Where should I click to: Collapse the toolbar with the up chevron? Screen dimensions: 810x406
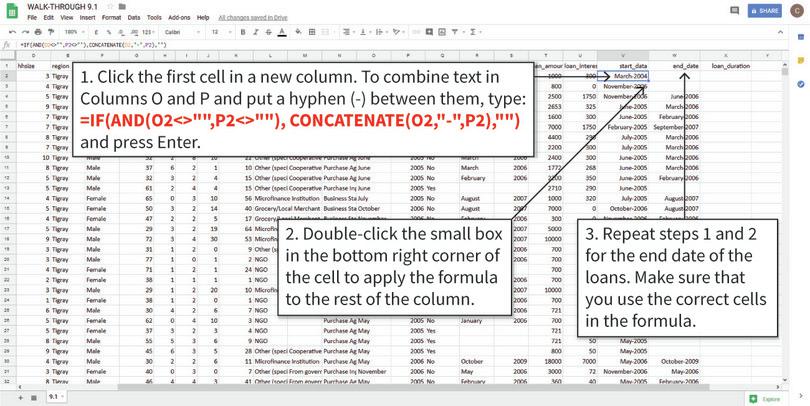(x=781, y=32)
